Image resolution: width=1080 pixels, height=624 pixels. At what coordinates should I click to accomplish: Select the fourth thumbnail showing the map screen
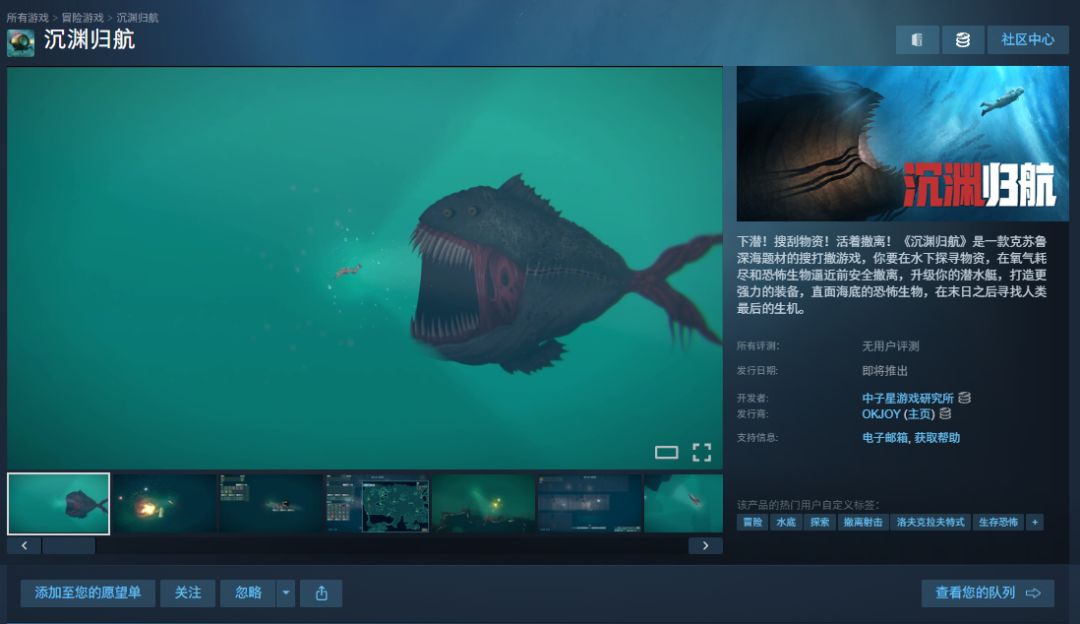pyautogui.click(x=377, y=503)
